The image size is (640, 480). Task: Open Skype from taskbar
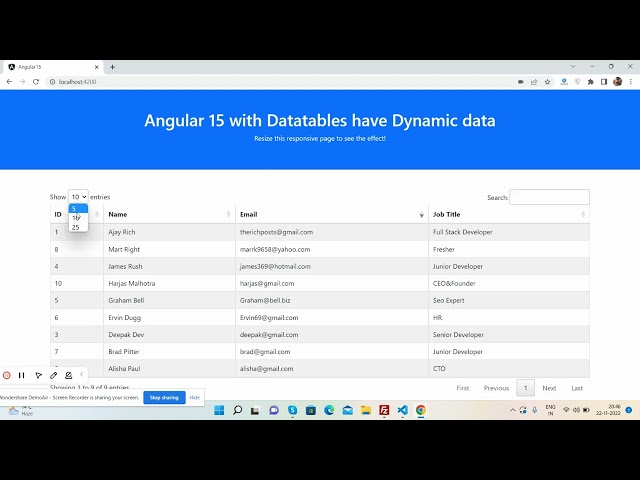(292, 410)
